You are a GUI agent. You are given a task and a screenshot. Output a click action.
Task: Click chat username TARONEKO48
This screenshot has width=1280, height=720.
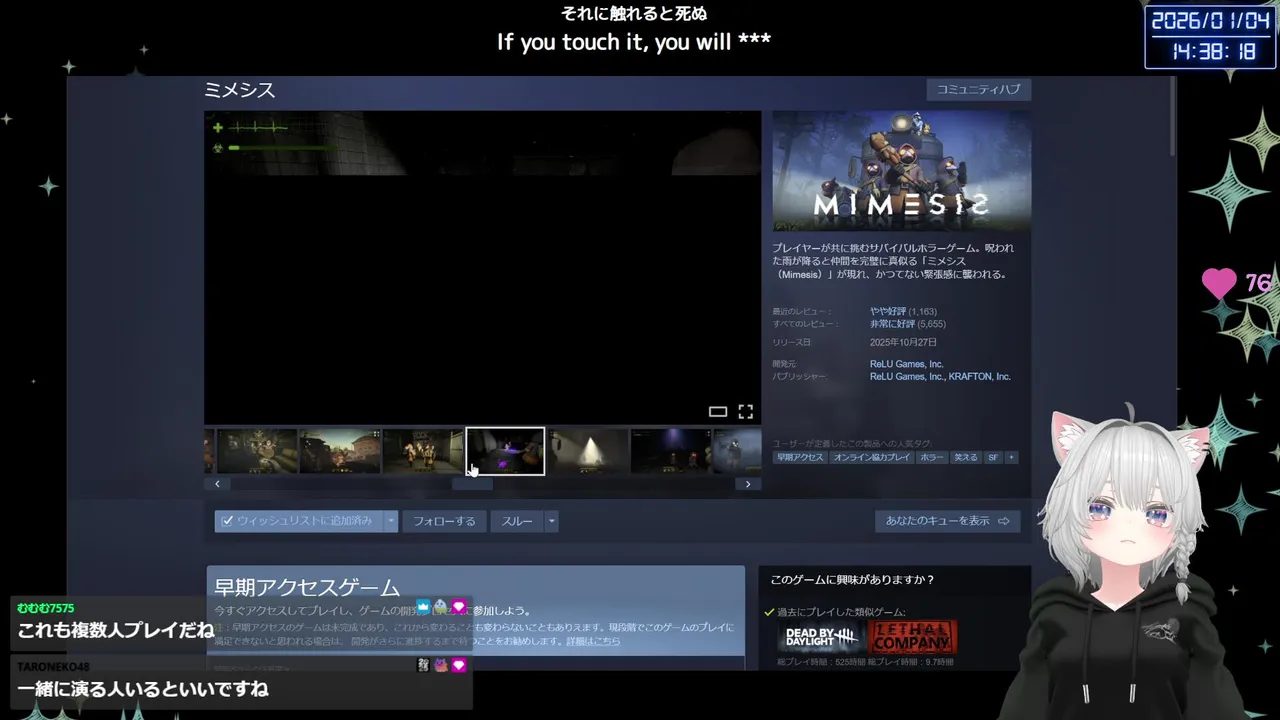tap(53, 666)
